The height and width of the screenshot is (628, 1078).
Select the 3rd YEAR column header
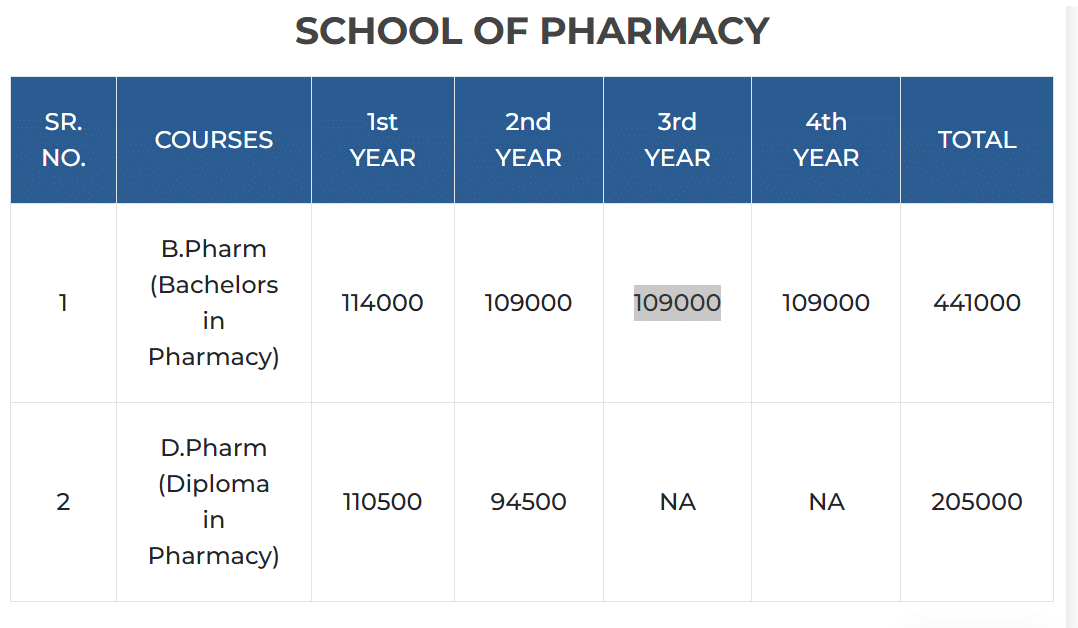[x=677, y=140]
